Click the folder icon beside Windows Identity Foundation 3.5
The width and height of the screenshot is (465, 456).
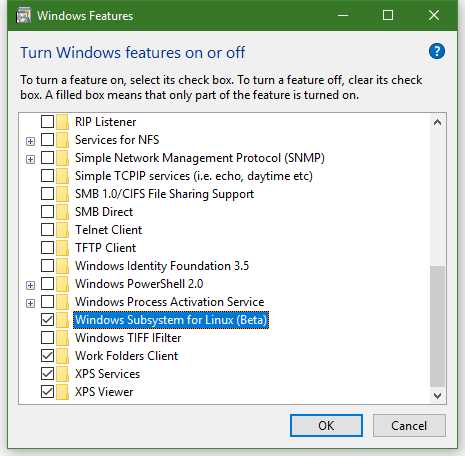[x=62, y=266]
